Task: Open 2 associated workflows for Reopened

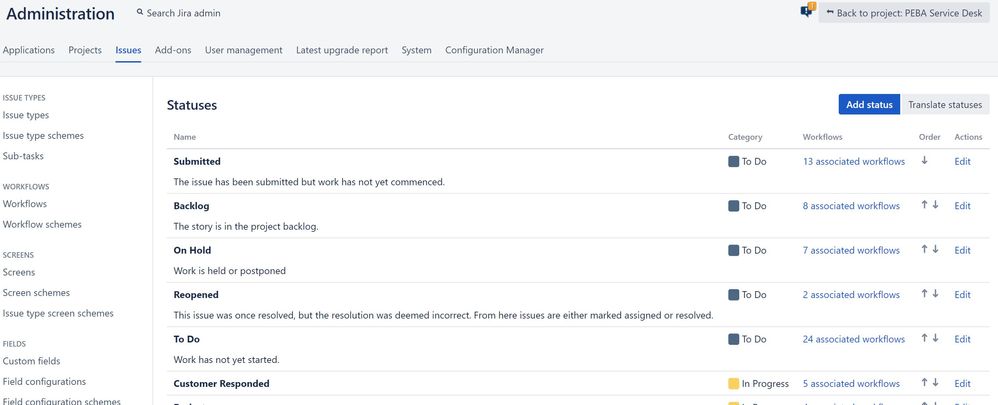Action: pyautogui.click(x=851, y=295)
